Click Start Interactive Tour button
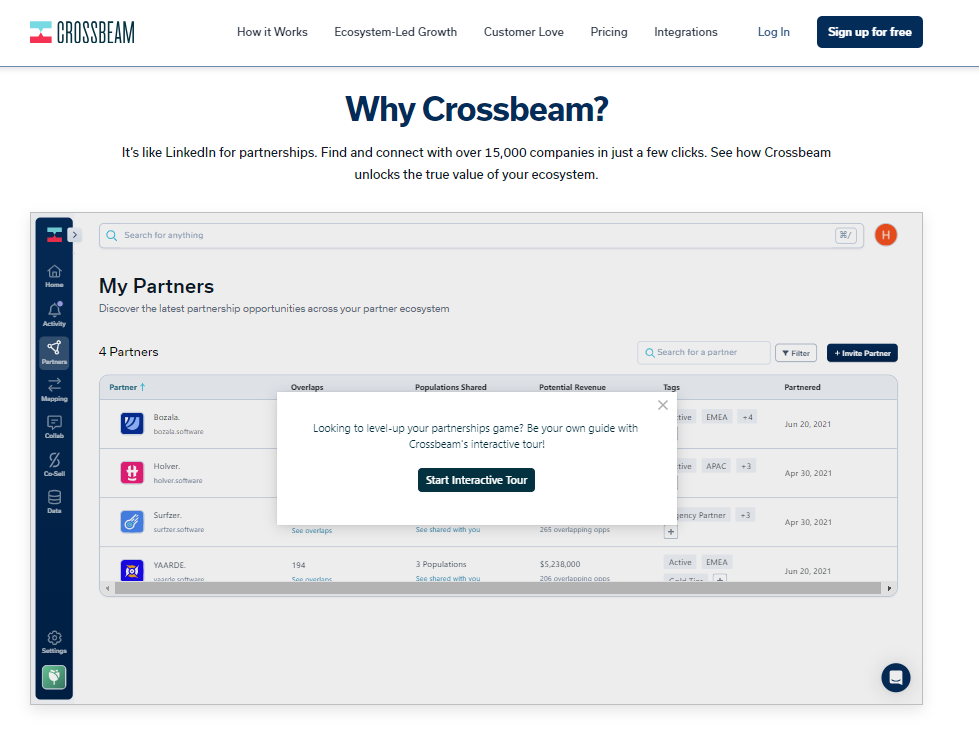The height and width of the screenshot is (732, 979). tap(476, 480)
